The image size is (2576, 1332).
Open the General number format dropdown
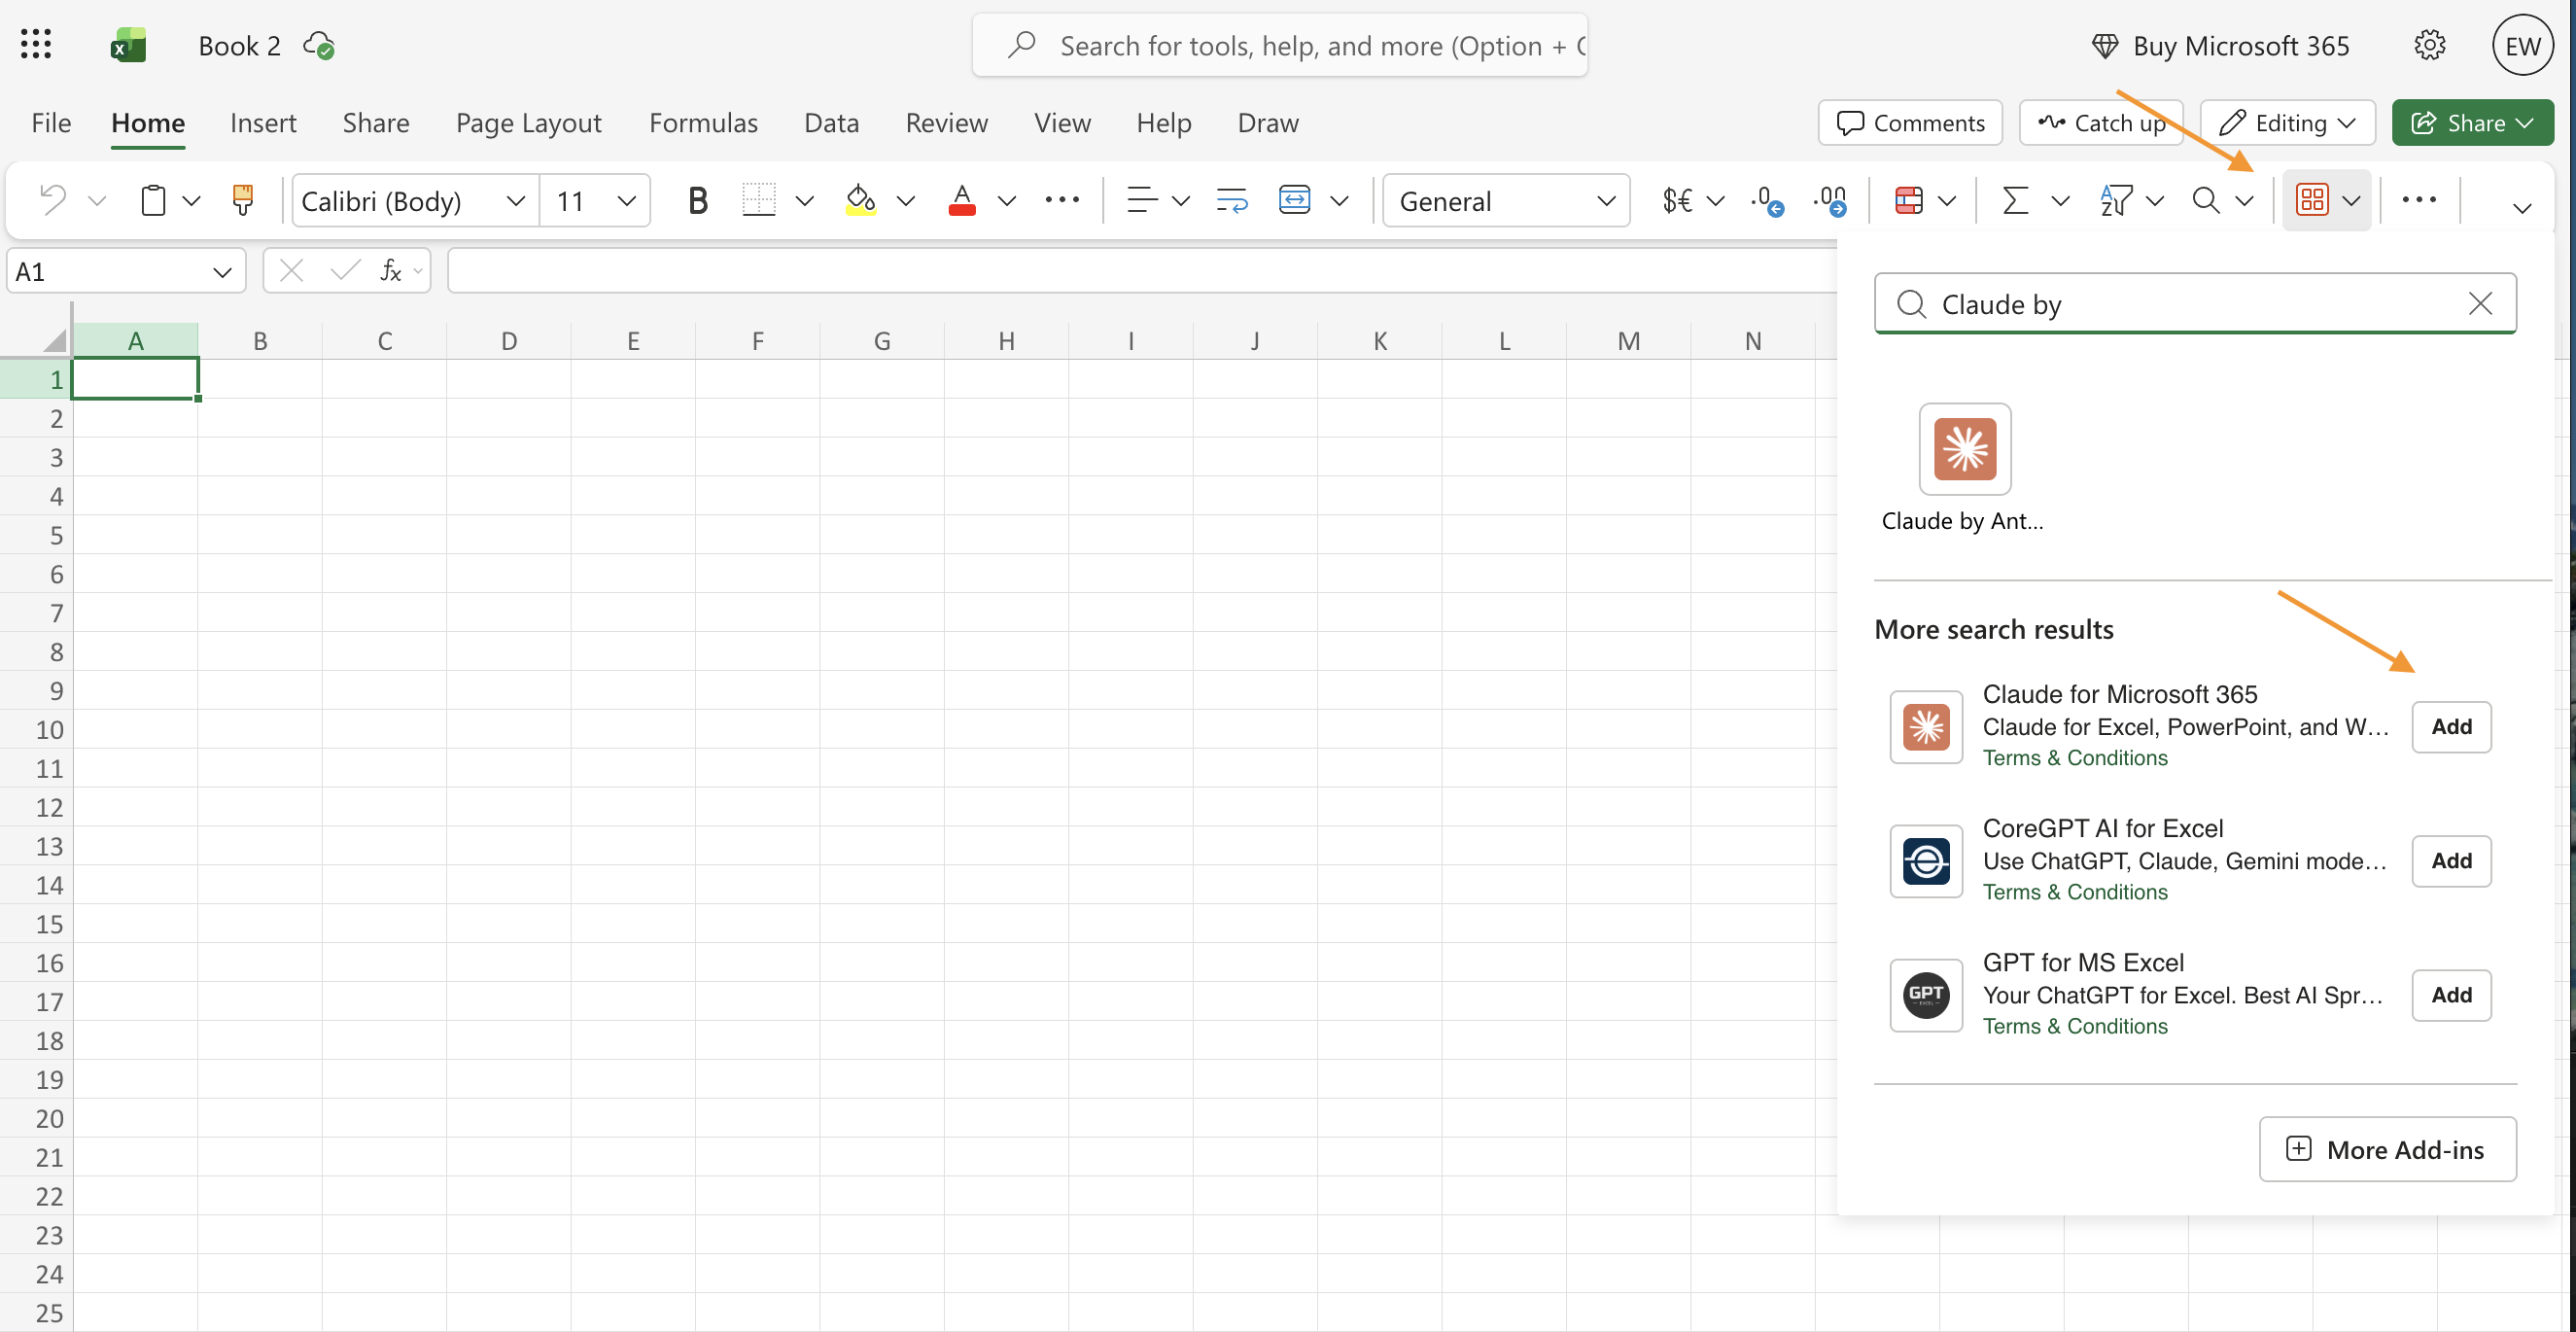(x=1506, y=200)
